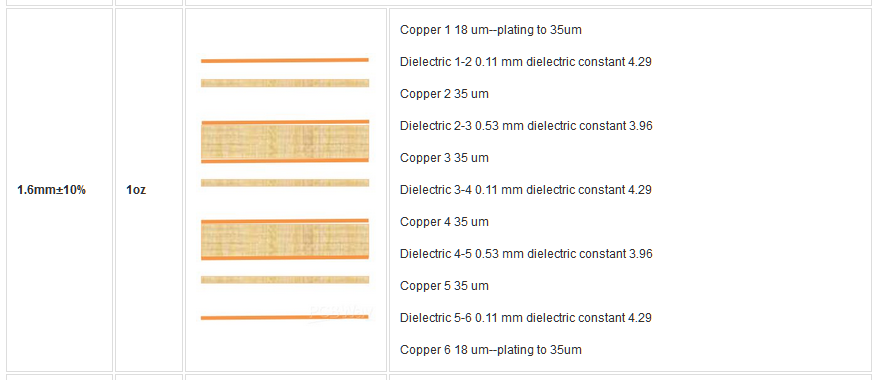Click the PCB stackup diagram image
The image size is (880, 380).
285,189
